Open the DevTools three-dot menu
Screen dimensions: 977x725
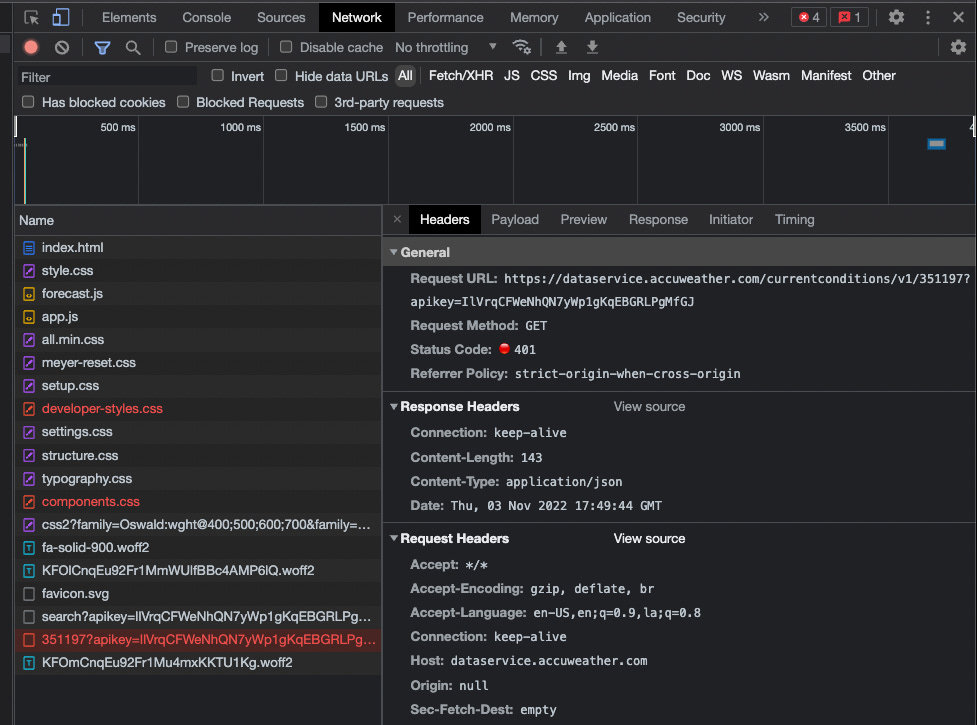point(928,17)
